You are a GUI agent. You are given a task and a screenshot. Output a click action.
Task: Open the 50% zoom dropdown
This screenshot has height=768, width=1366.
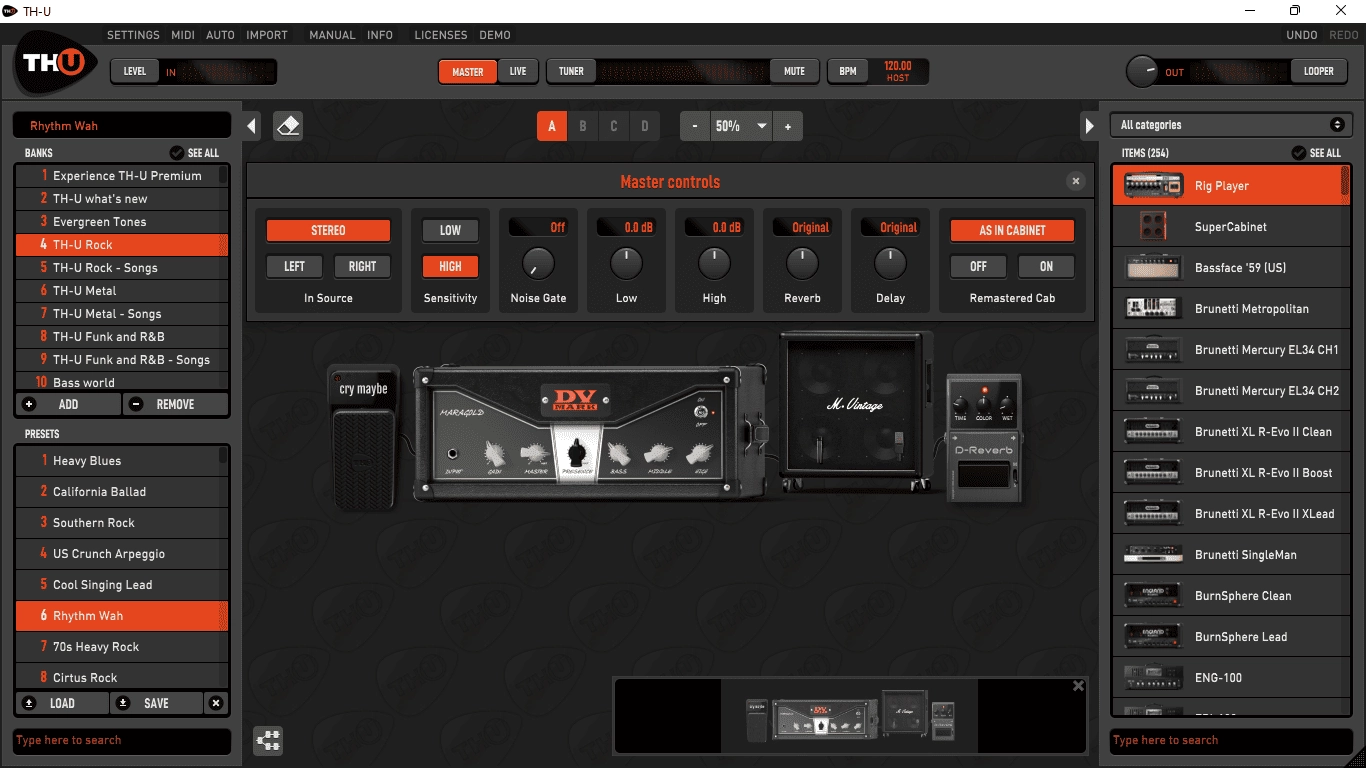[740, 126]
